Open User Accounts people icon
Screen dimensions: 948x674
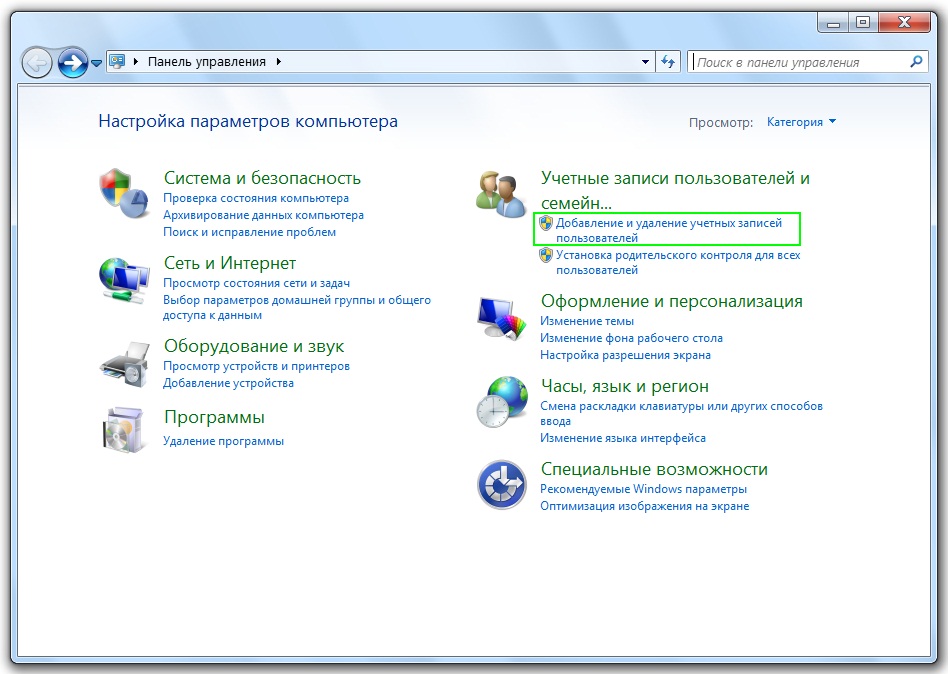pos(502,193)
